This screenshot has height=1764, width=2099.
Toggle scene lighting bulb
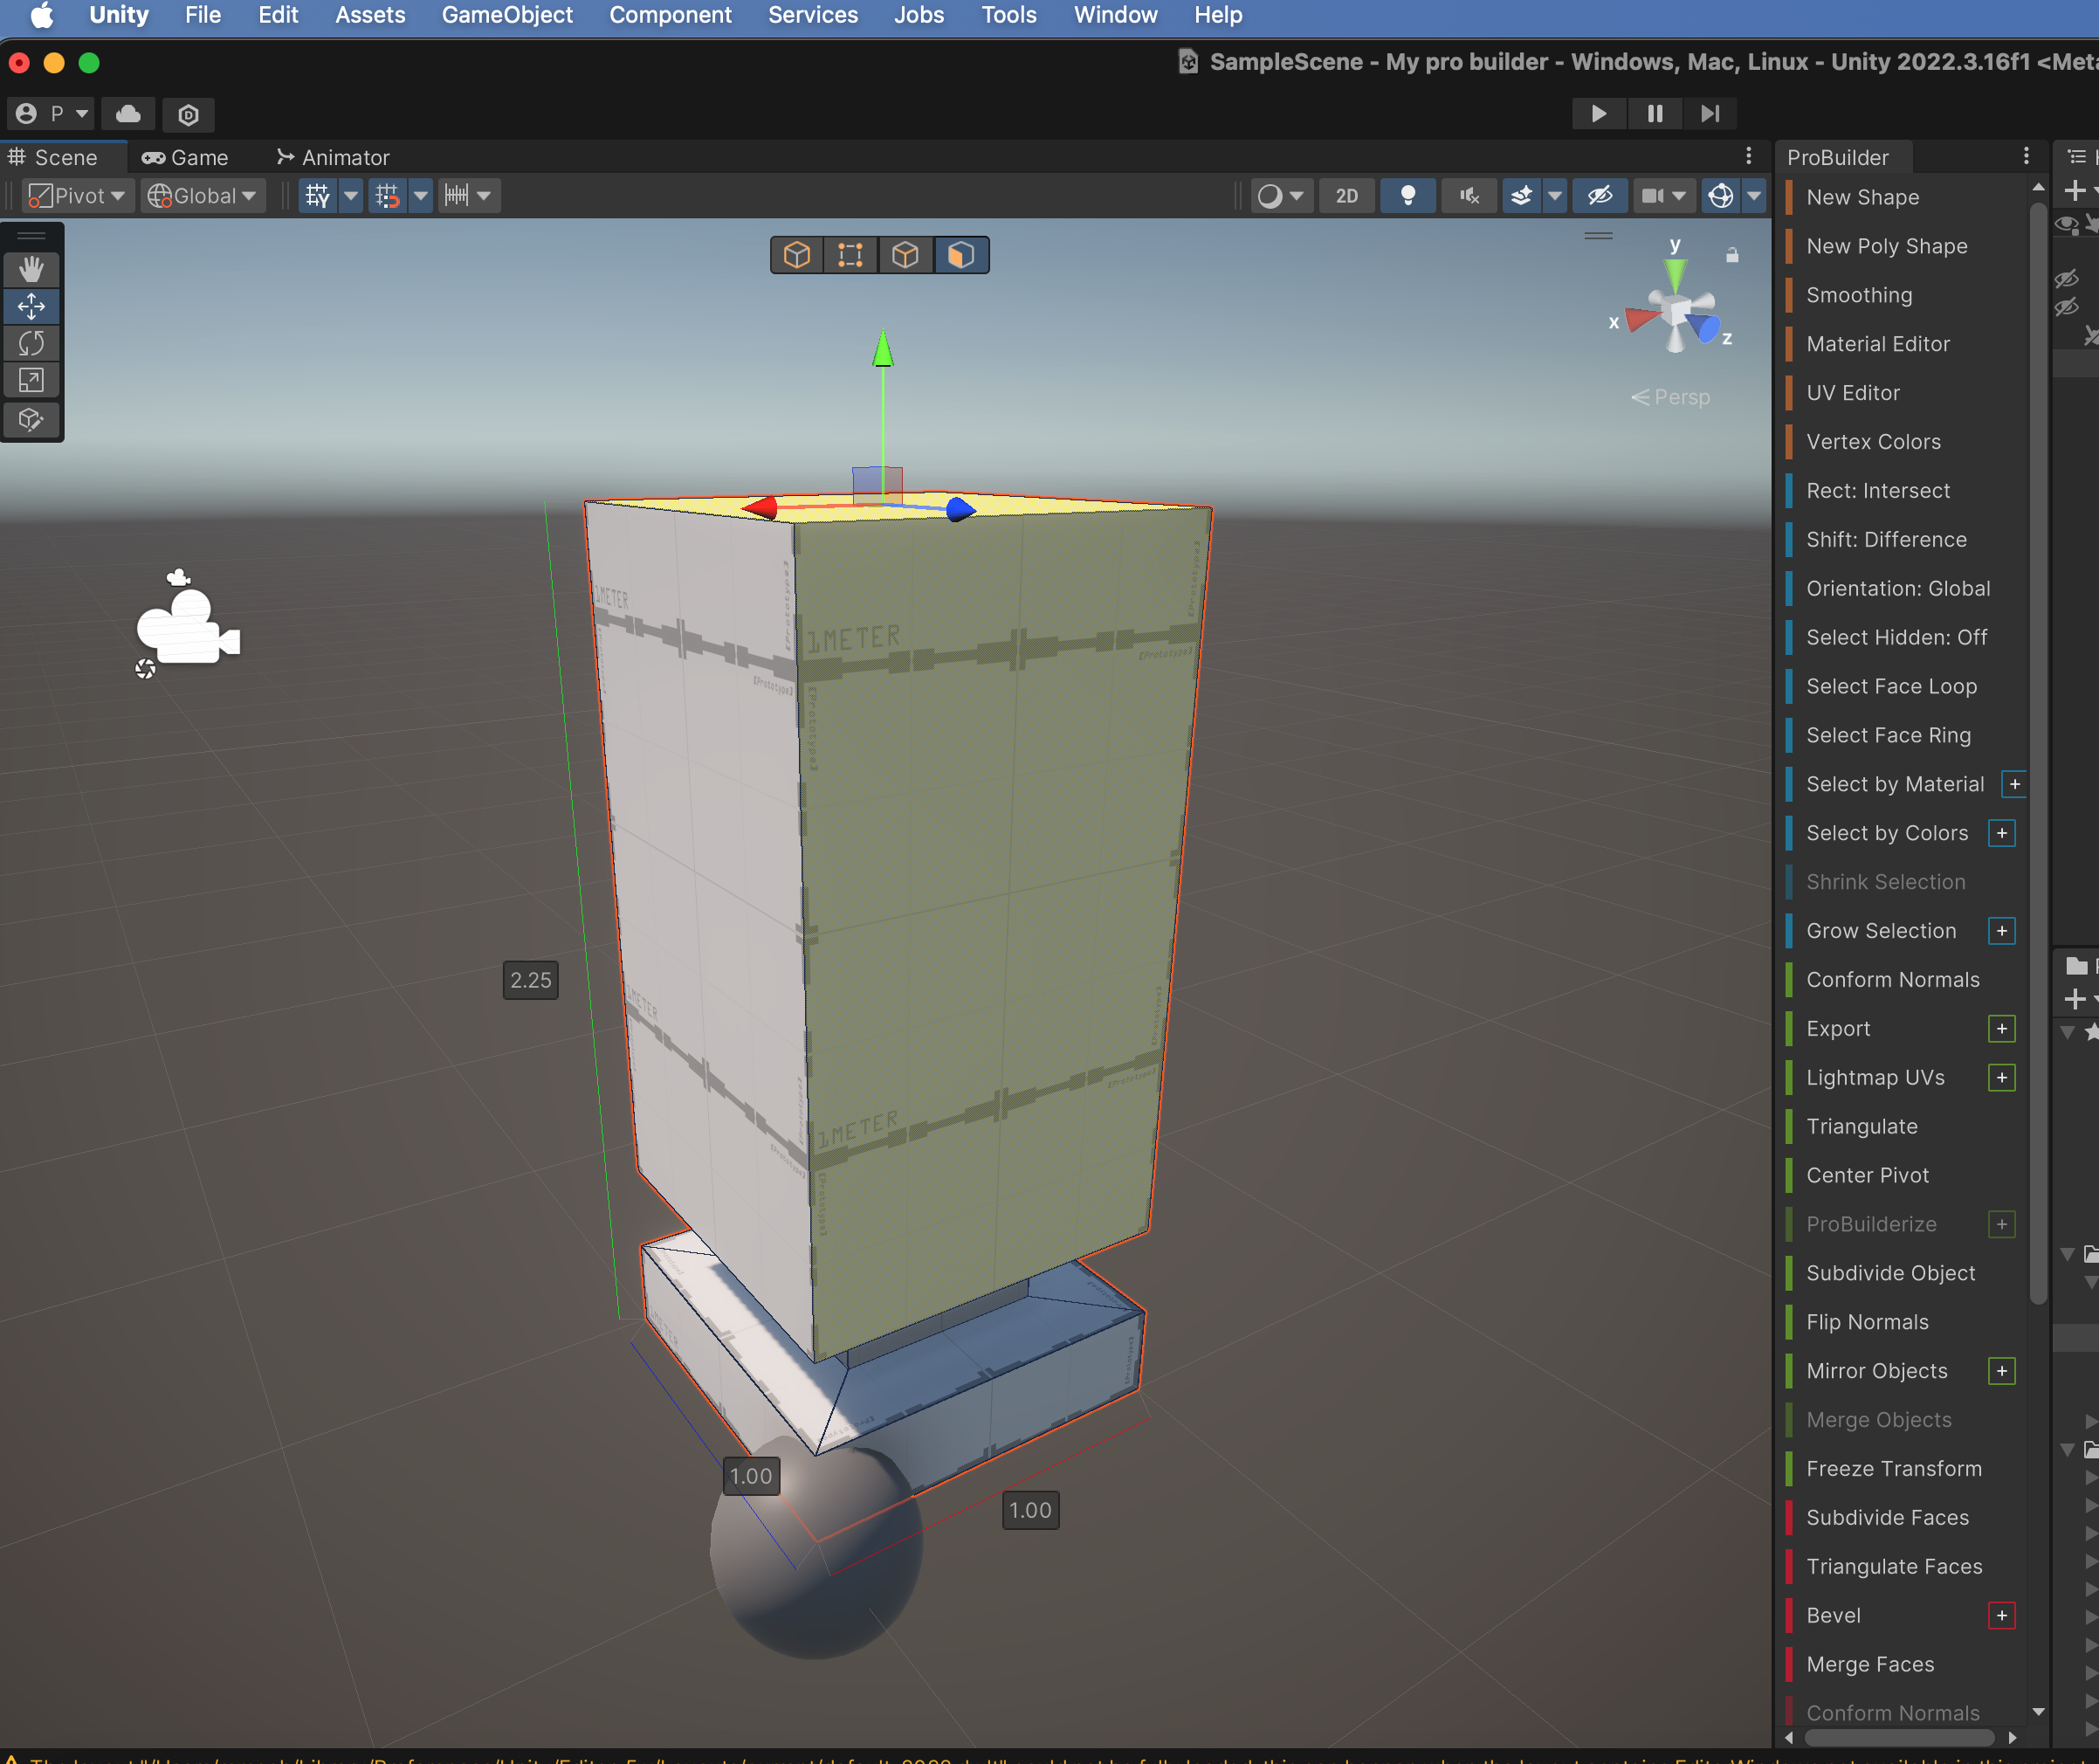pyautogui.click(x=1407, y=196)
